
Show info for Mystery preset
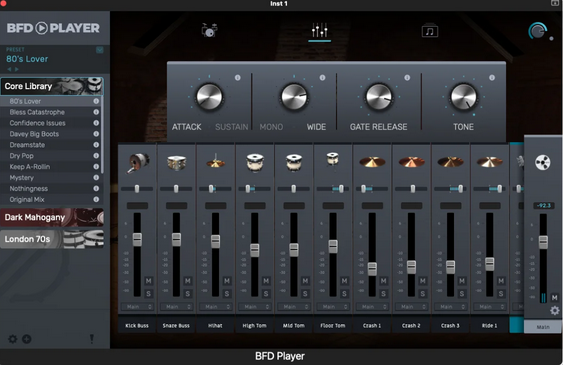[x=96, y=178]
